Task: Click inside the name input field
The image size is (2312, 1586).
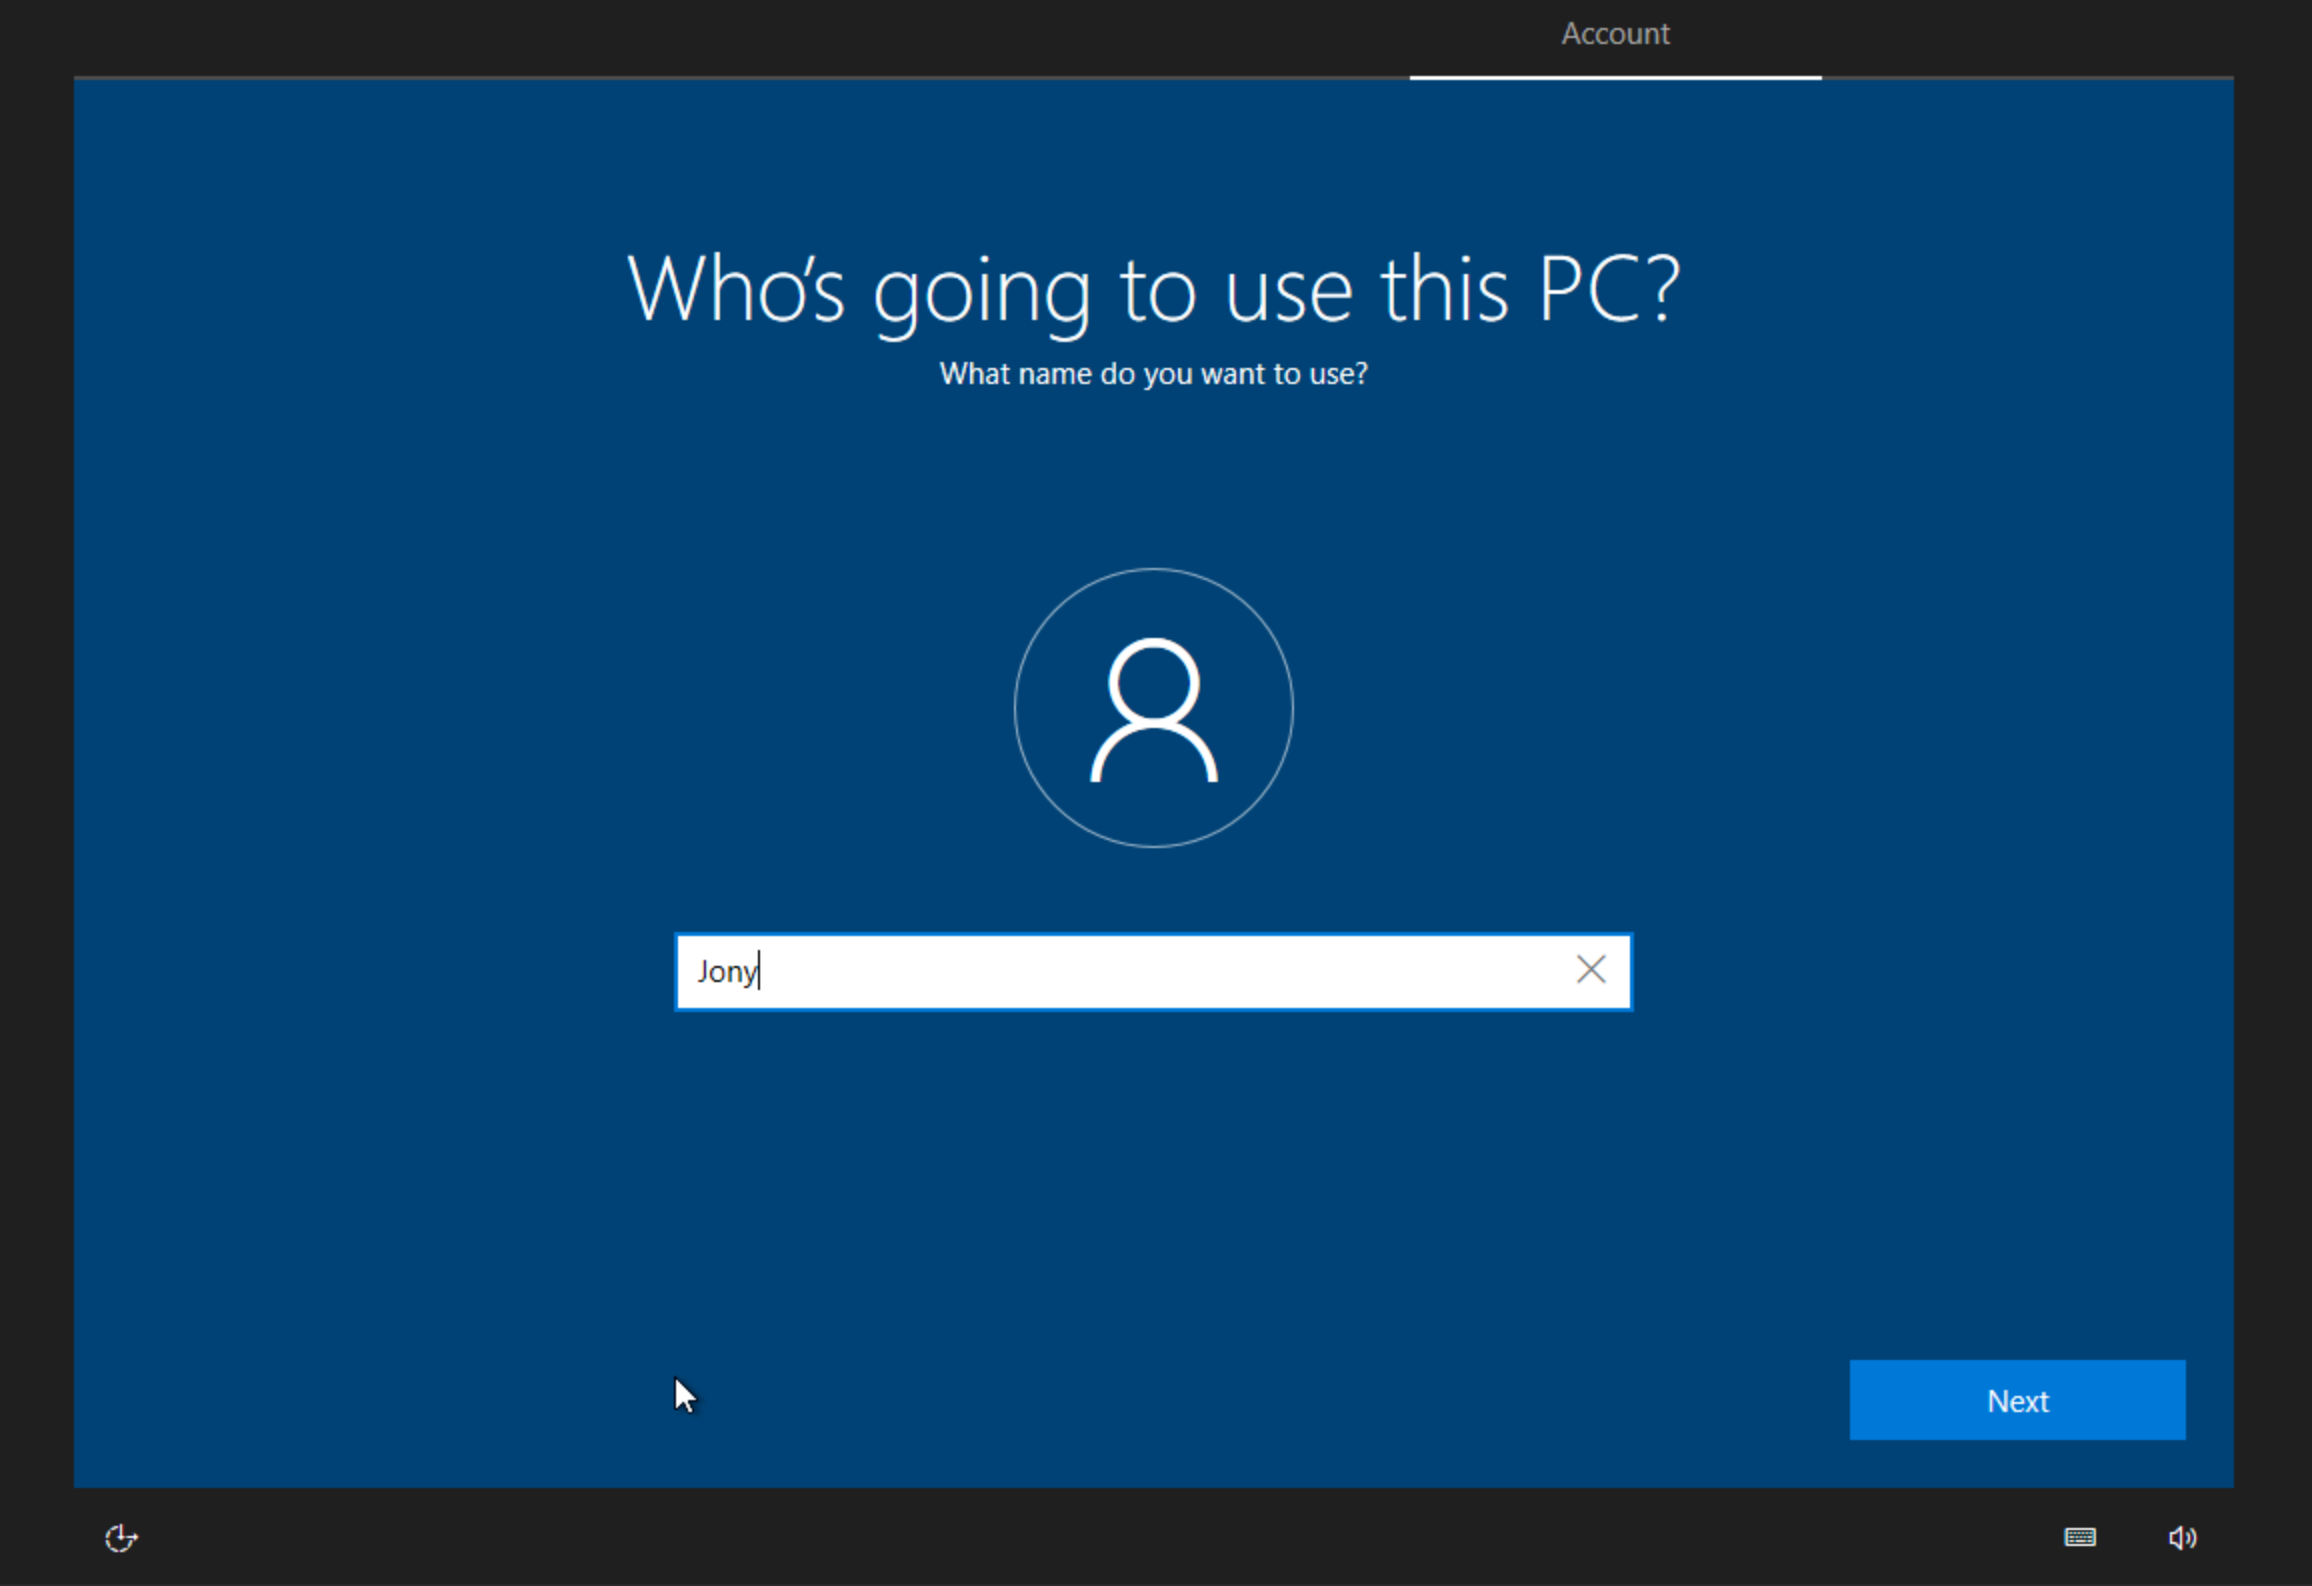Action: [x=1100, y=971]
